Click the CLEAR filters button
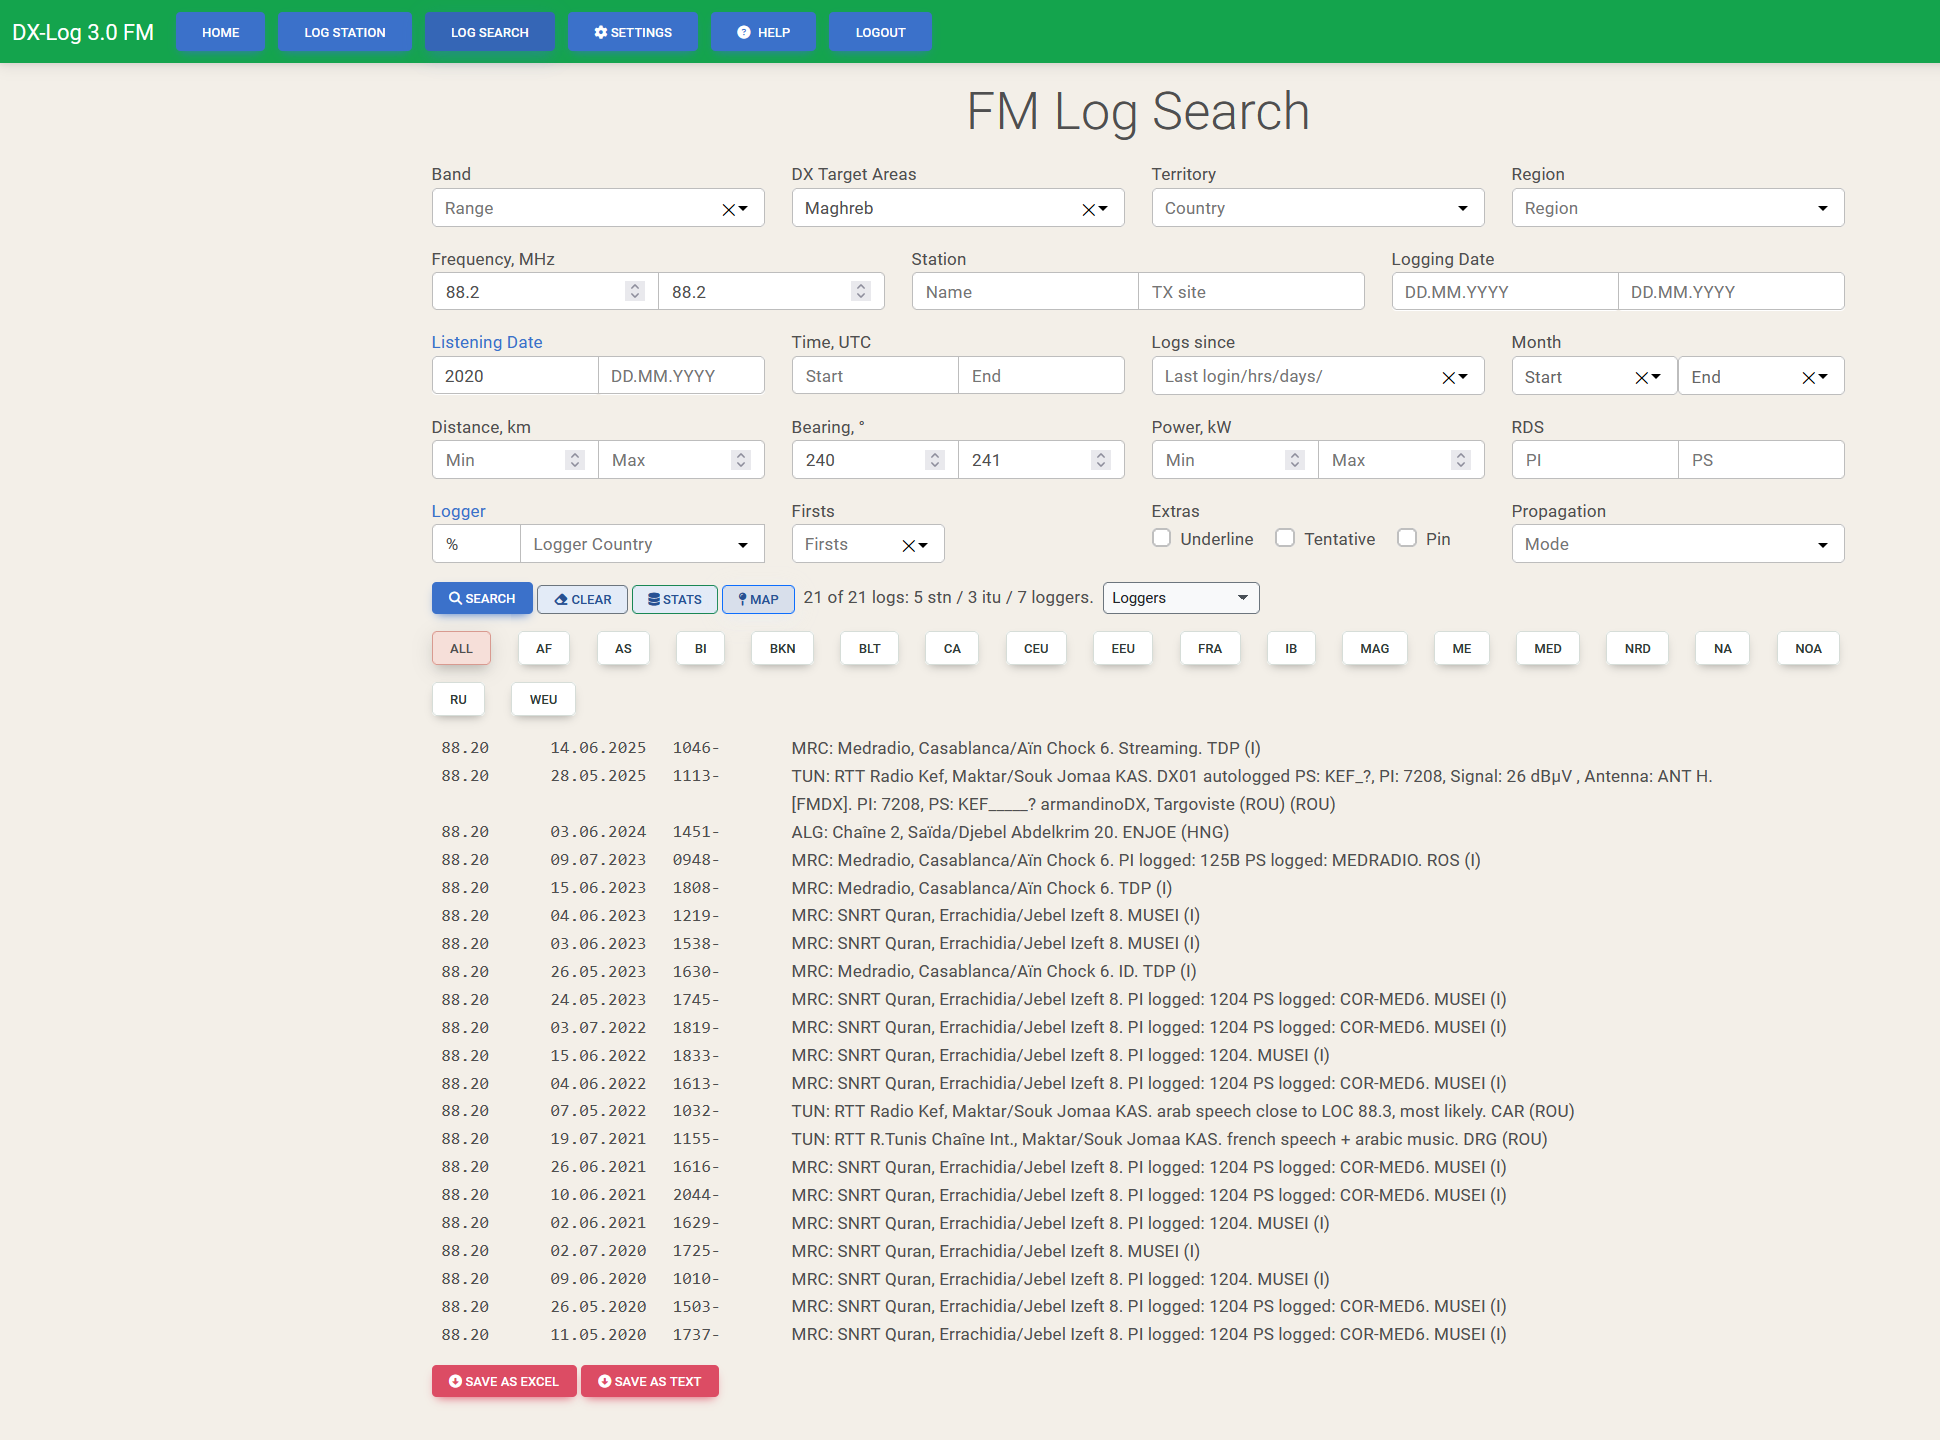Image resolution: width=1940 pixels, height=1440 pixels. pos(582,599)
